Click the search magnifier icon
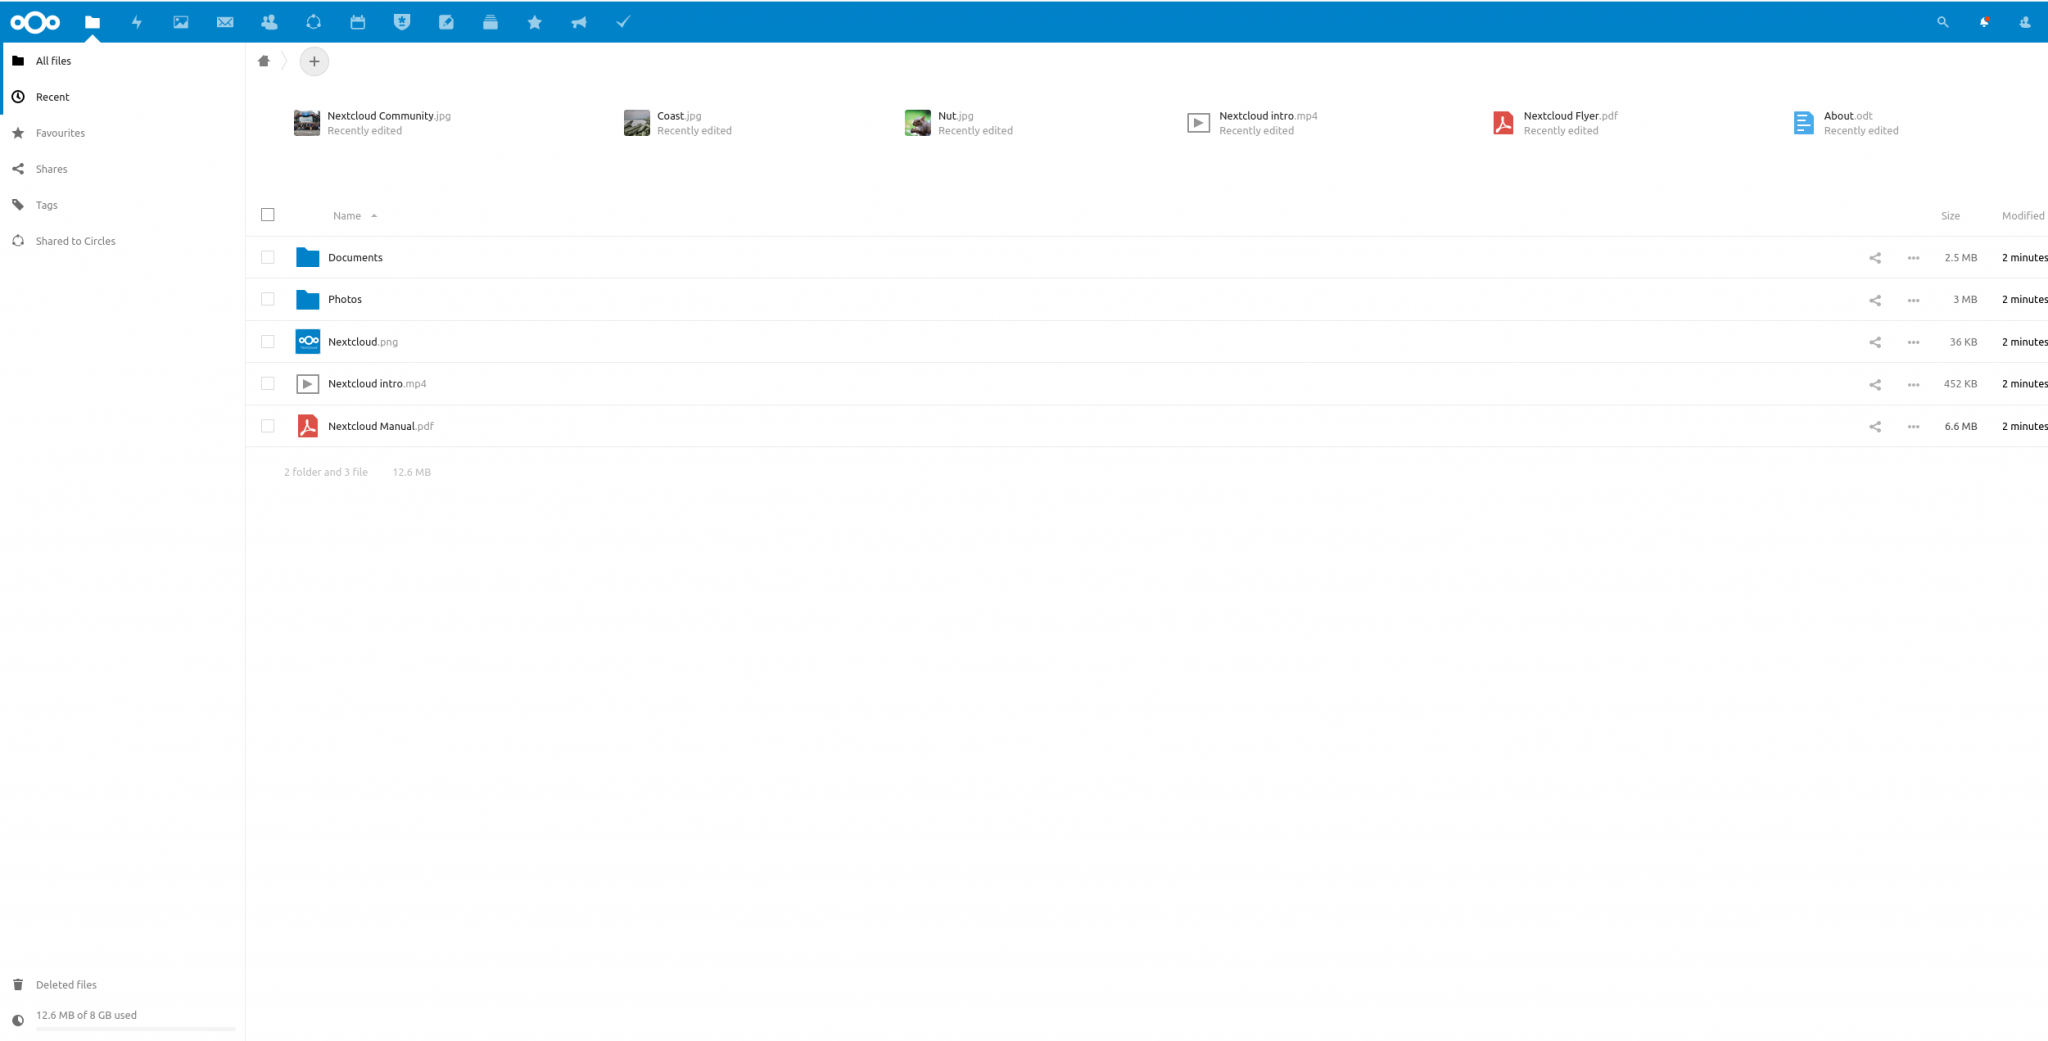Viewport: 2048px width, 1041px height. tap(1942, 22)
